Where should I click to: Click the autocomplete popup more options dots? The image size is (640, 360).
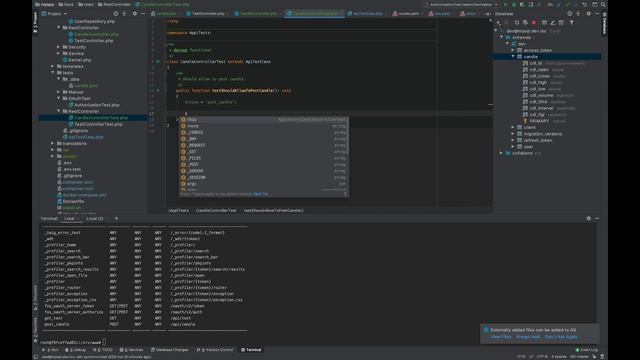click(x=345, y=194)
